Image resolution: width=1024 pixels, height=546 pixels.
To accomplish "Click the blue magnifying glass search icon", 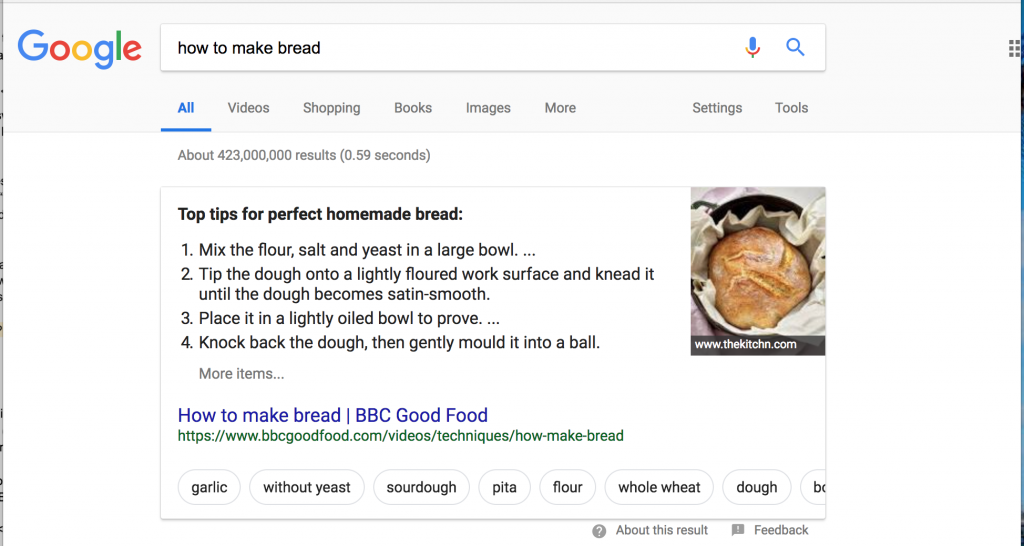I will coord(795,47).
